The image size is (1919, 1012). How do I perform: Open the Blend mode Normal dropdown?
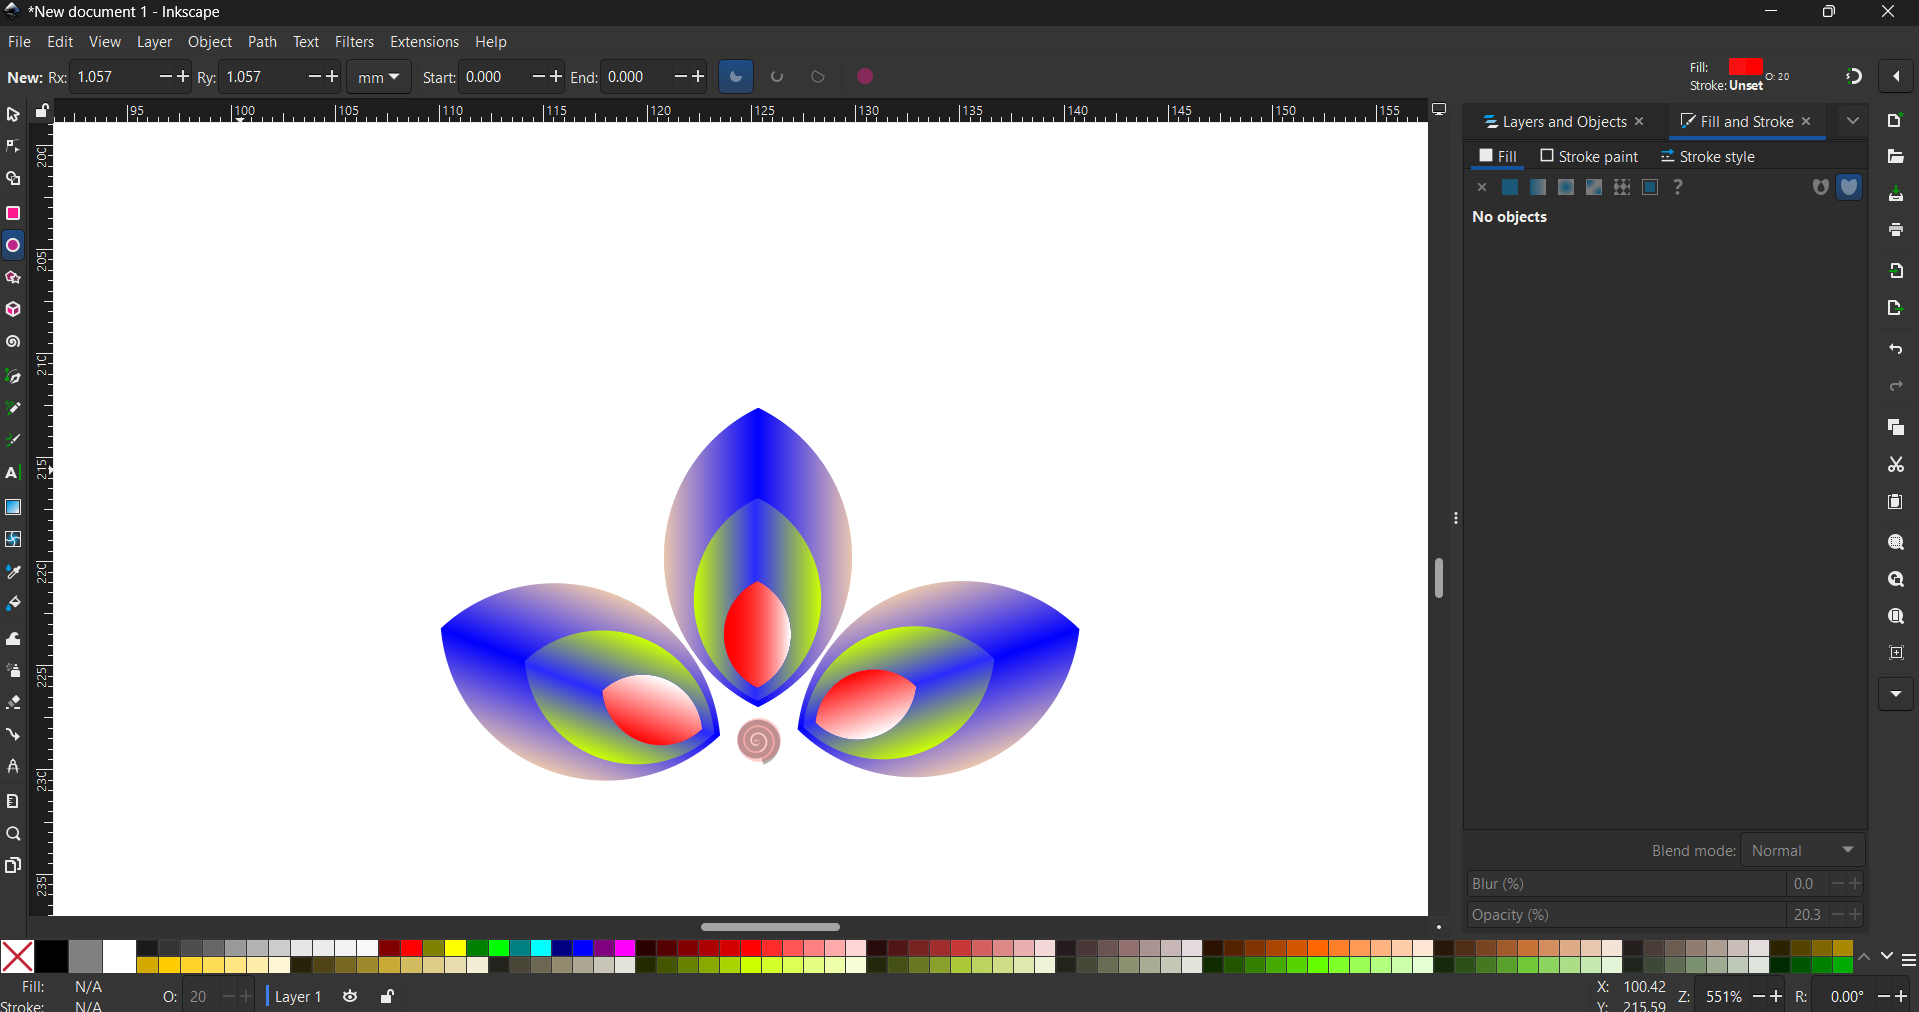point(1803,851)
